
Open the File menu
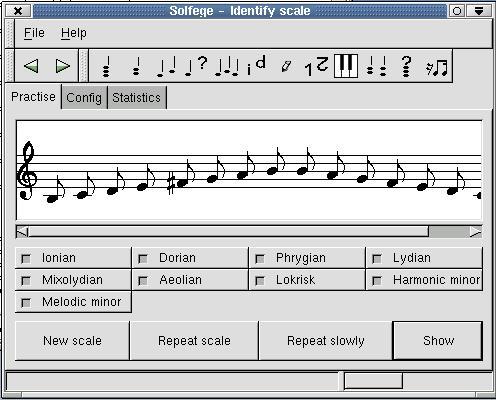[34, 33]
